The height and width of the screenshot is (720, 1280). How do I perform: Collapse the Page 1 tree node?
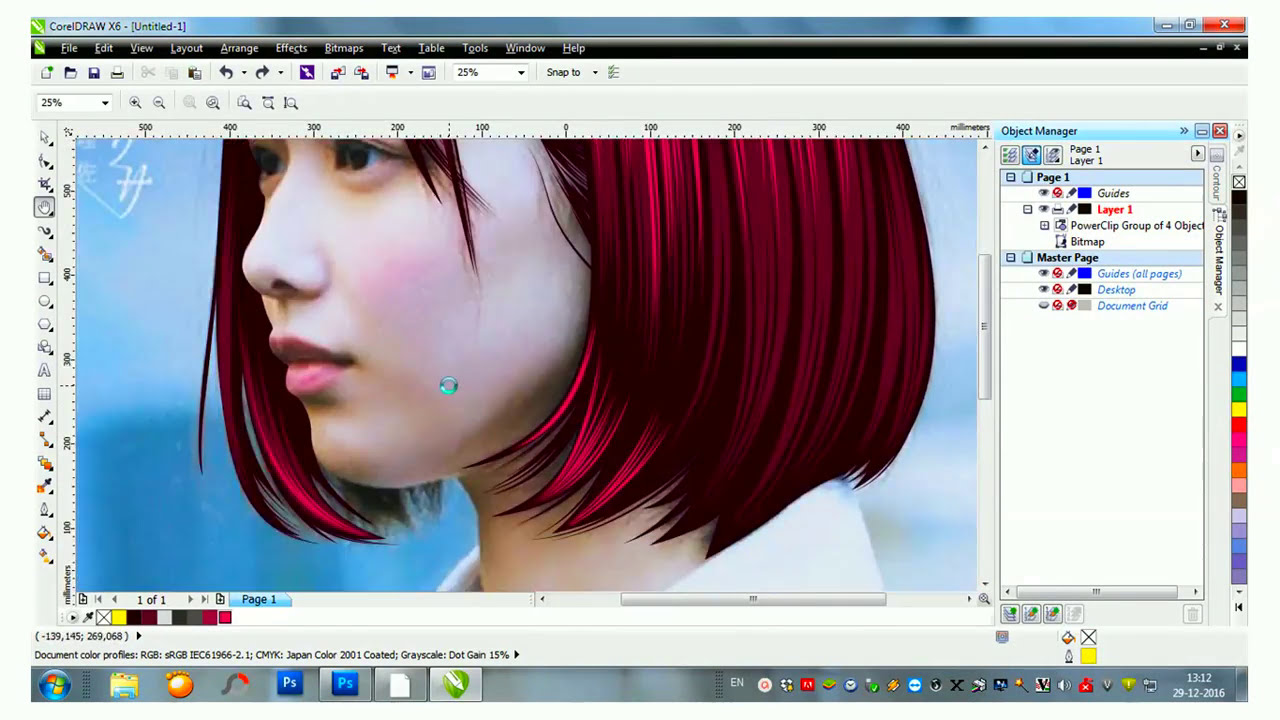coord(1010,177)
